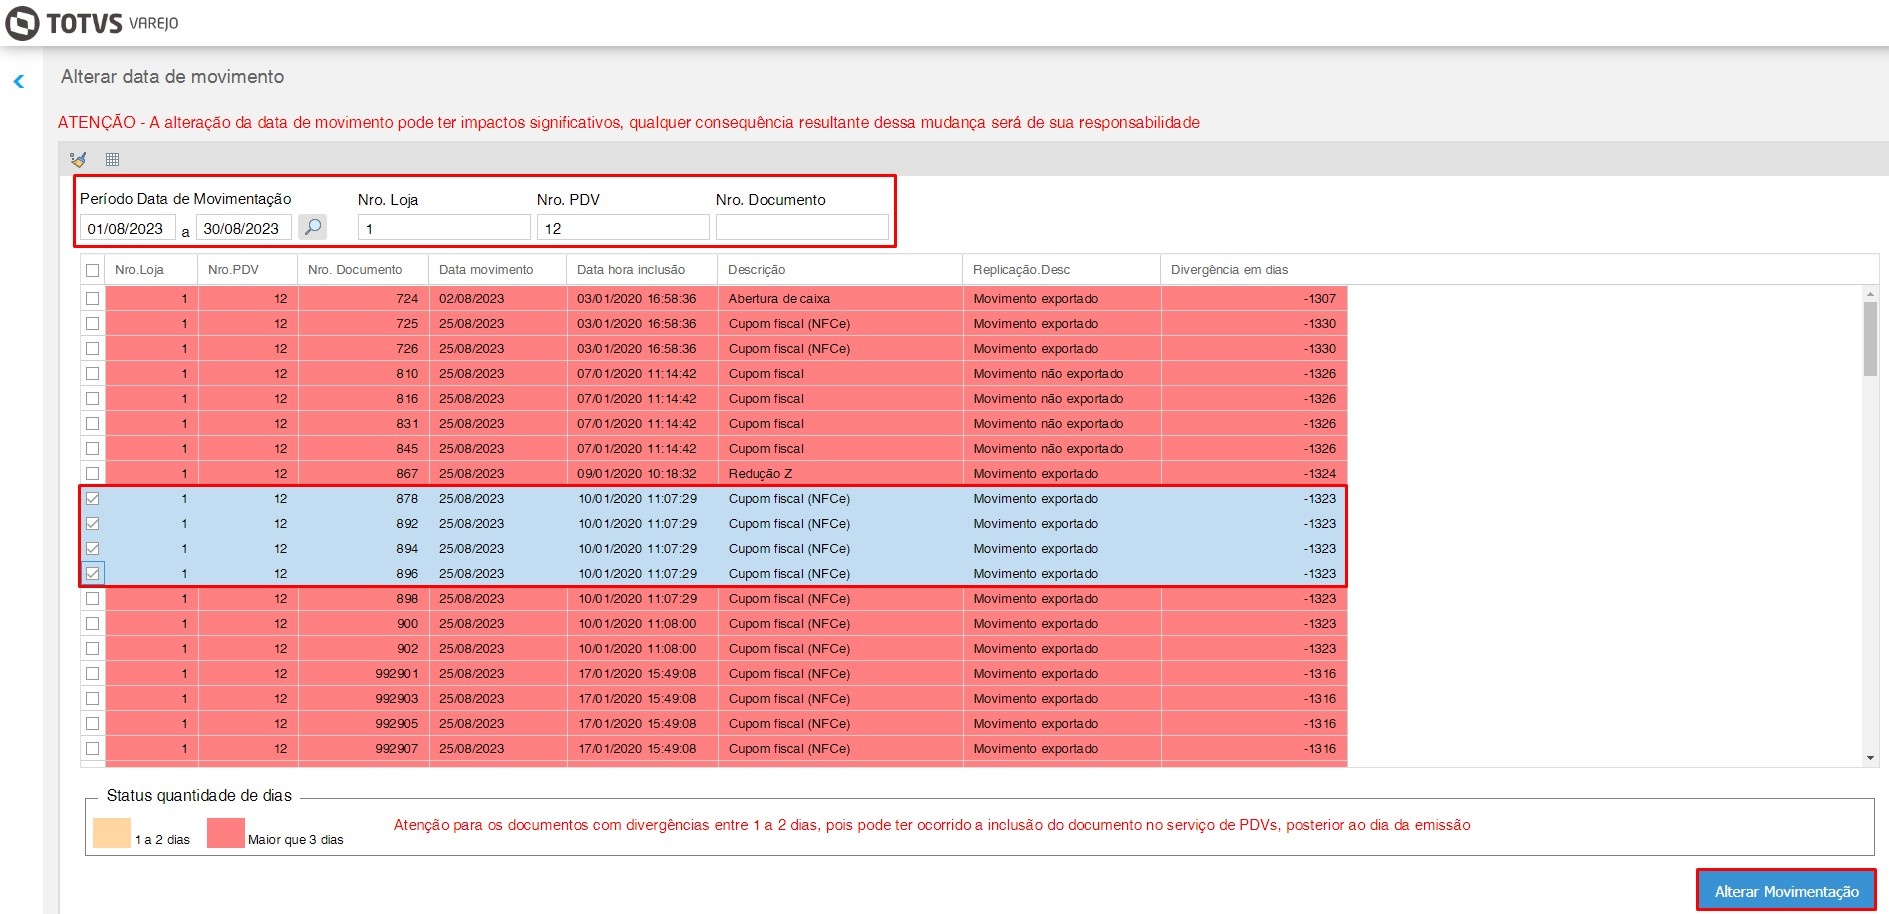Check the row for document 724
Screen dimensions: 1889x914
click(93, 298)
